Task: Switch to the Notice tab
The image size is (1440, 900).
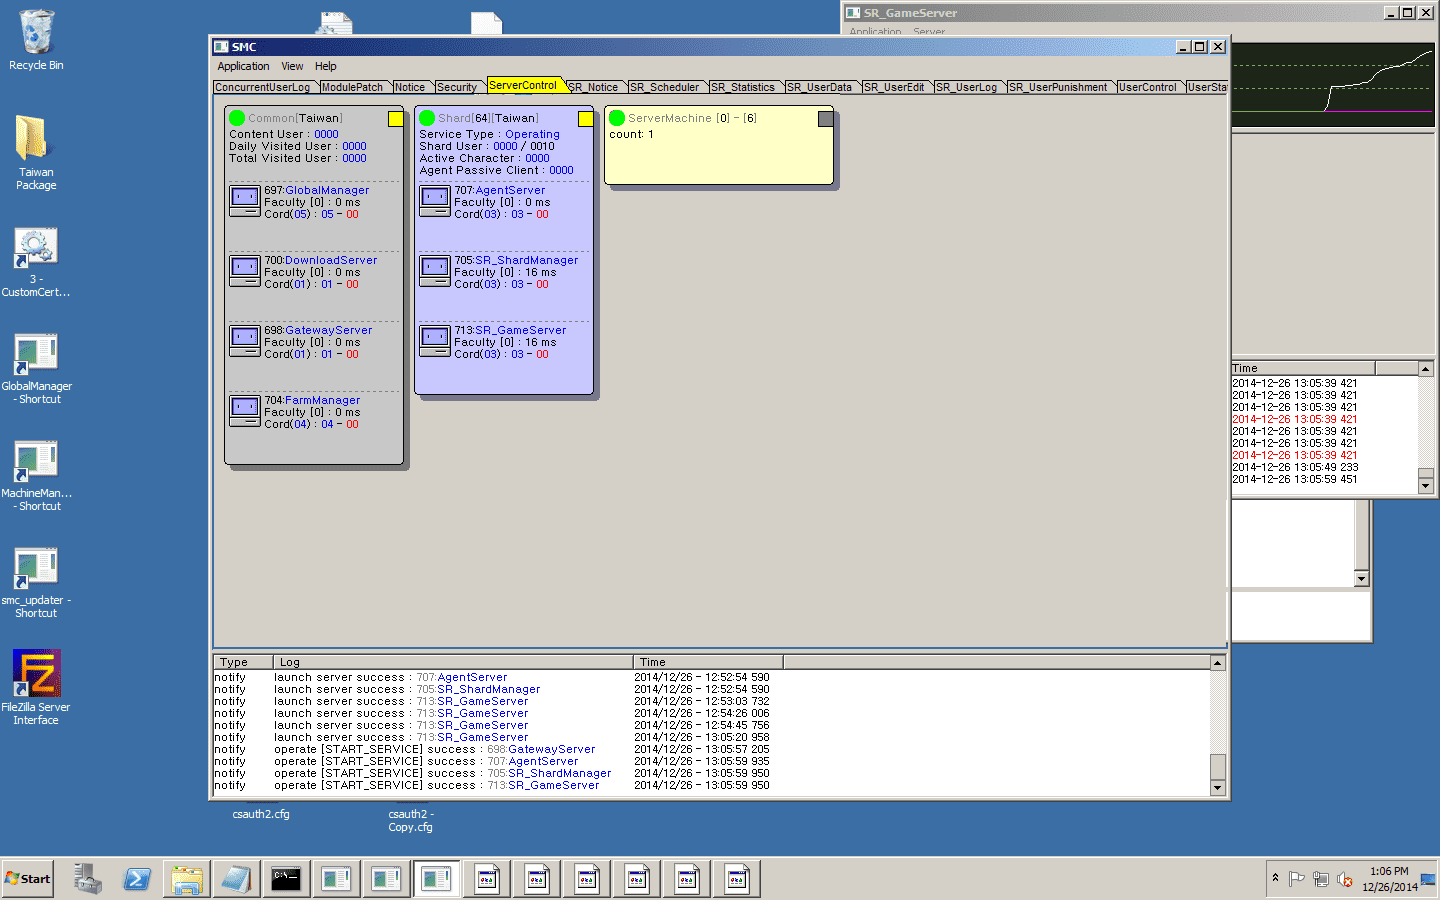Action: (x=410, y=87)
